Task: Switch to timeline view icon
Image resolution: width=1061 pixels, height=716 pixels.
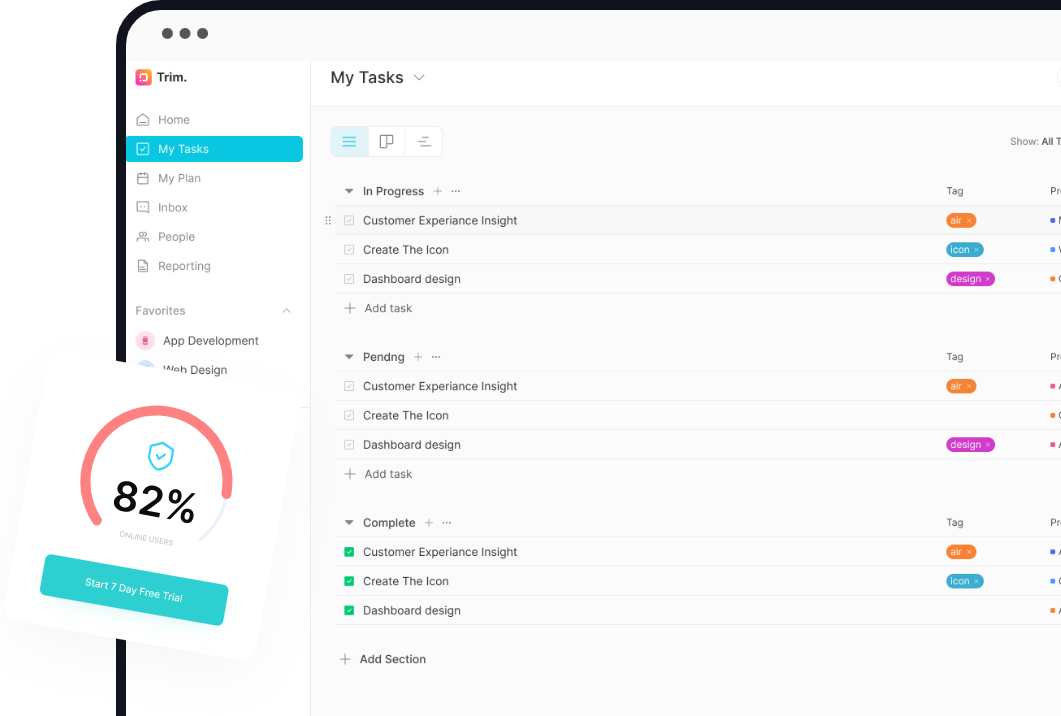Action: (x=424, y=142)
